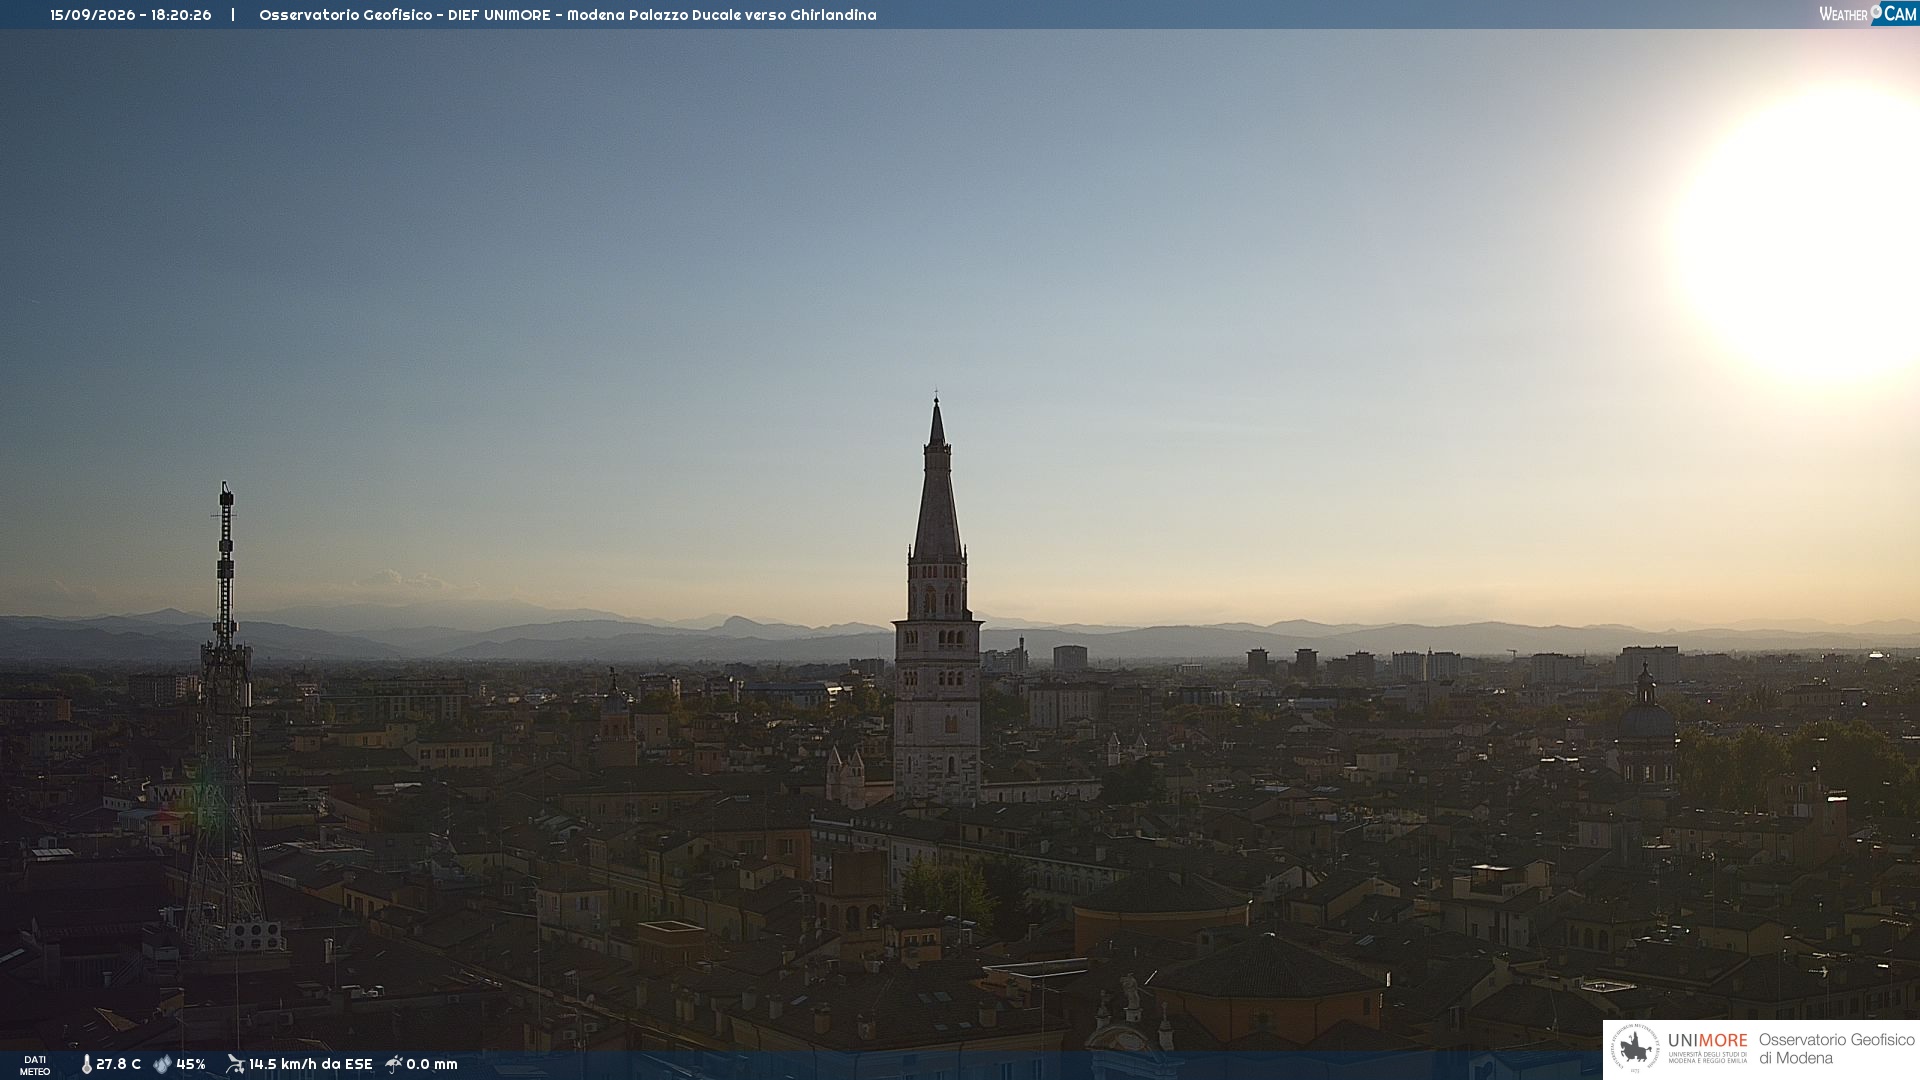Click the rain umbrella precipitation icon
This screenshot has width=1920, height=1080.
(x=394, y=1064)
